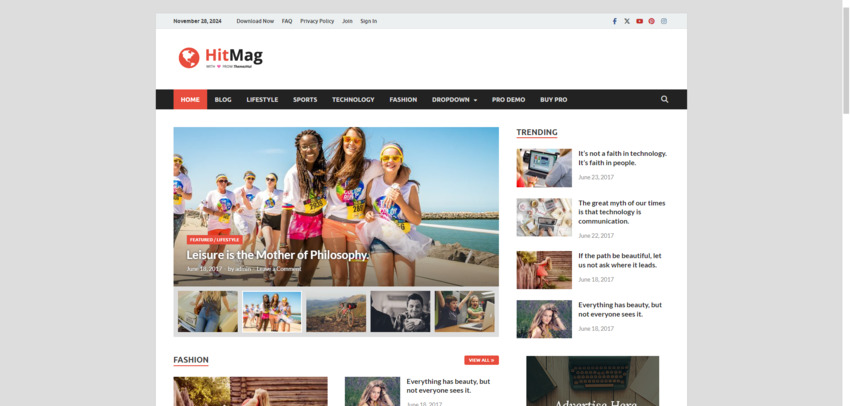Click the Join link
Viewport: 850px width, 406px height.
tap(347, 21)
